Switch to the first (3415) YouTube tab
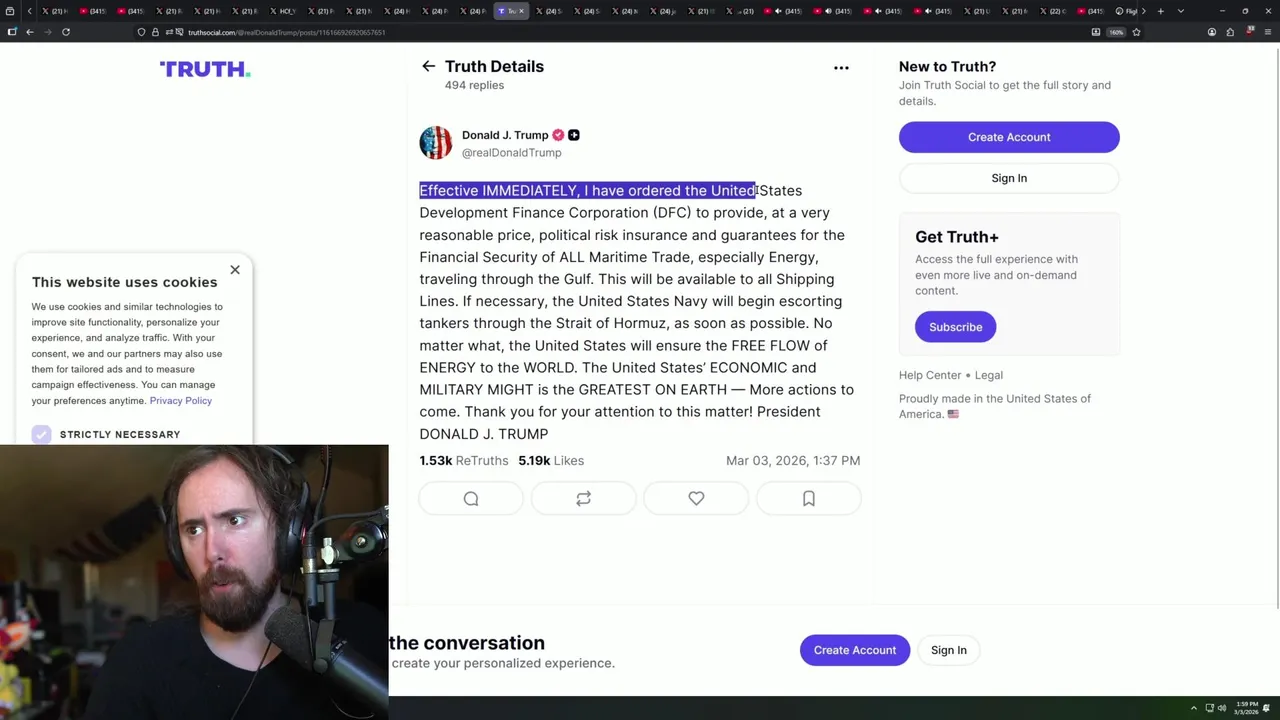1280x720 pixels. (x=93, y=11)
